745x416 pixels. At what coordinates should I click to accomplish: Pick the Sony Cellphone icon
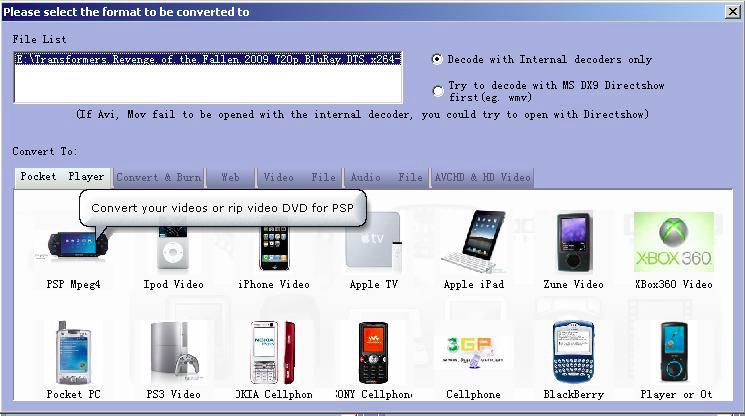point(373,352)
